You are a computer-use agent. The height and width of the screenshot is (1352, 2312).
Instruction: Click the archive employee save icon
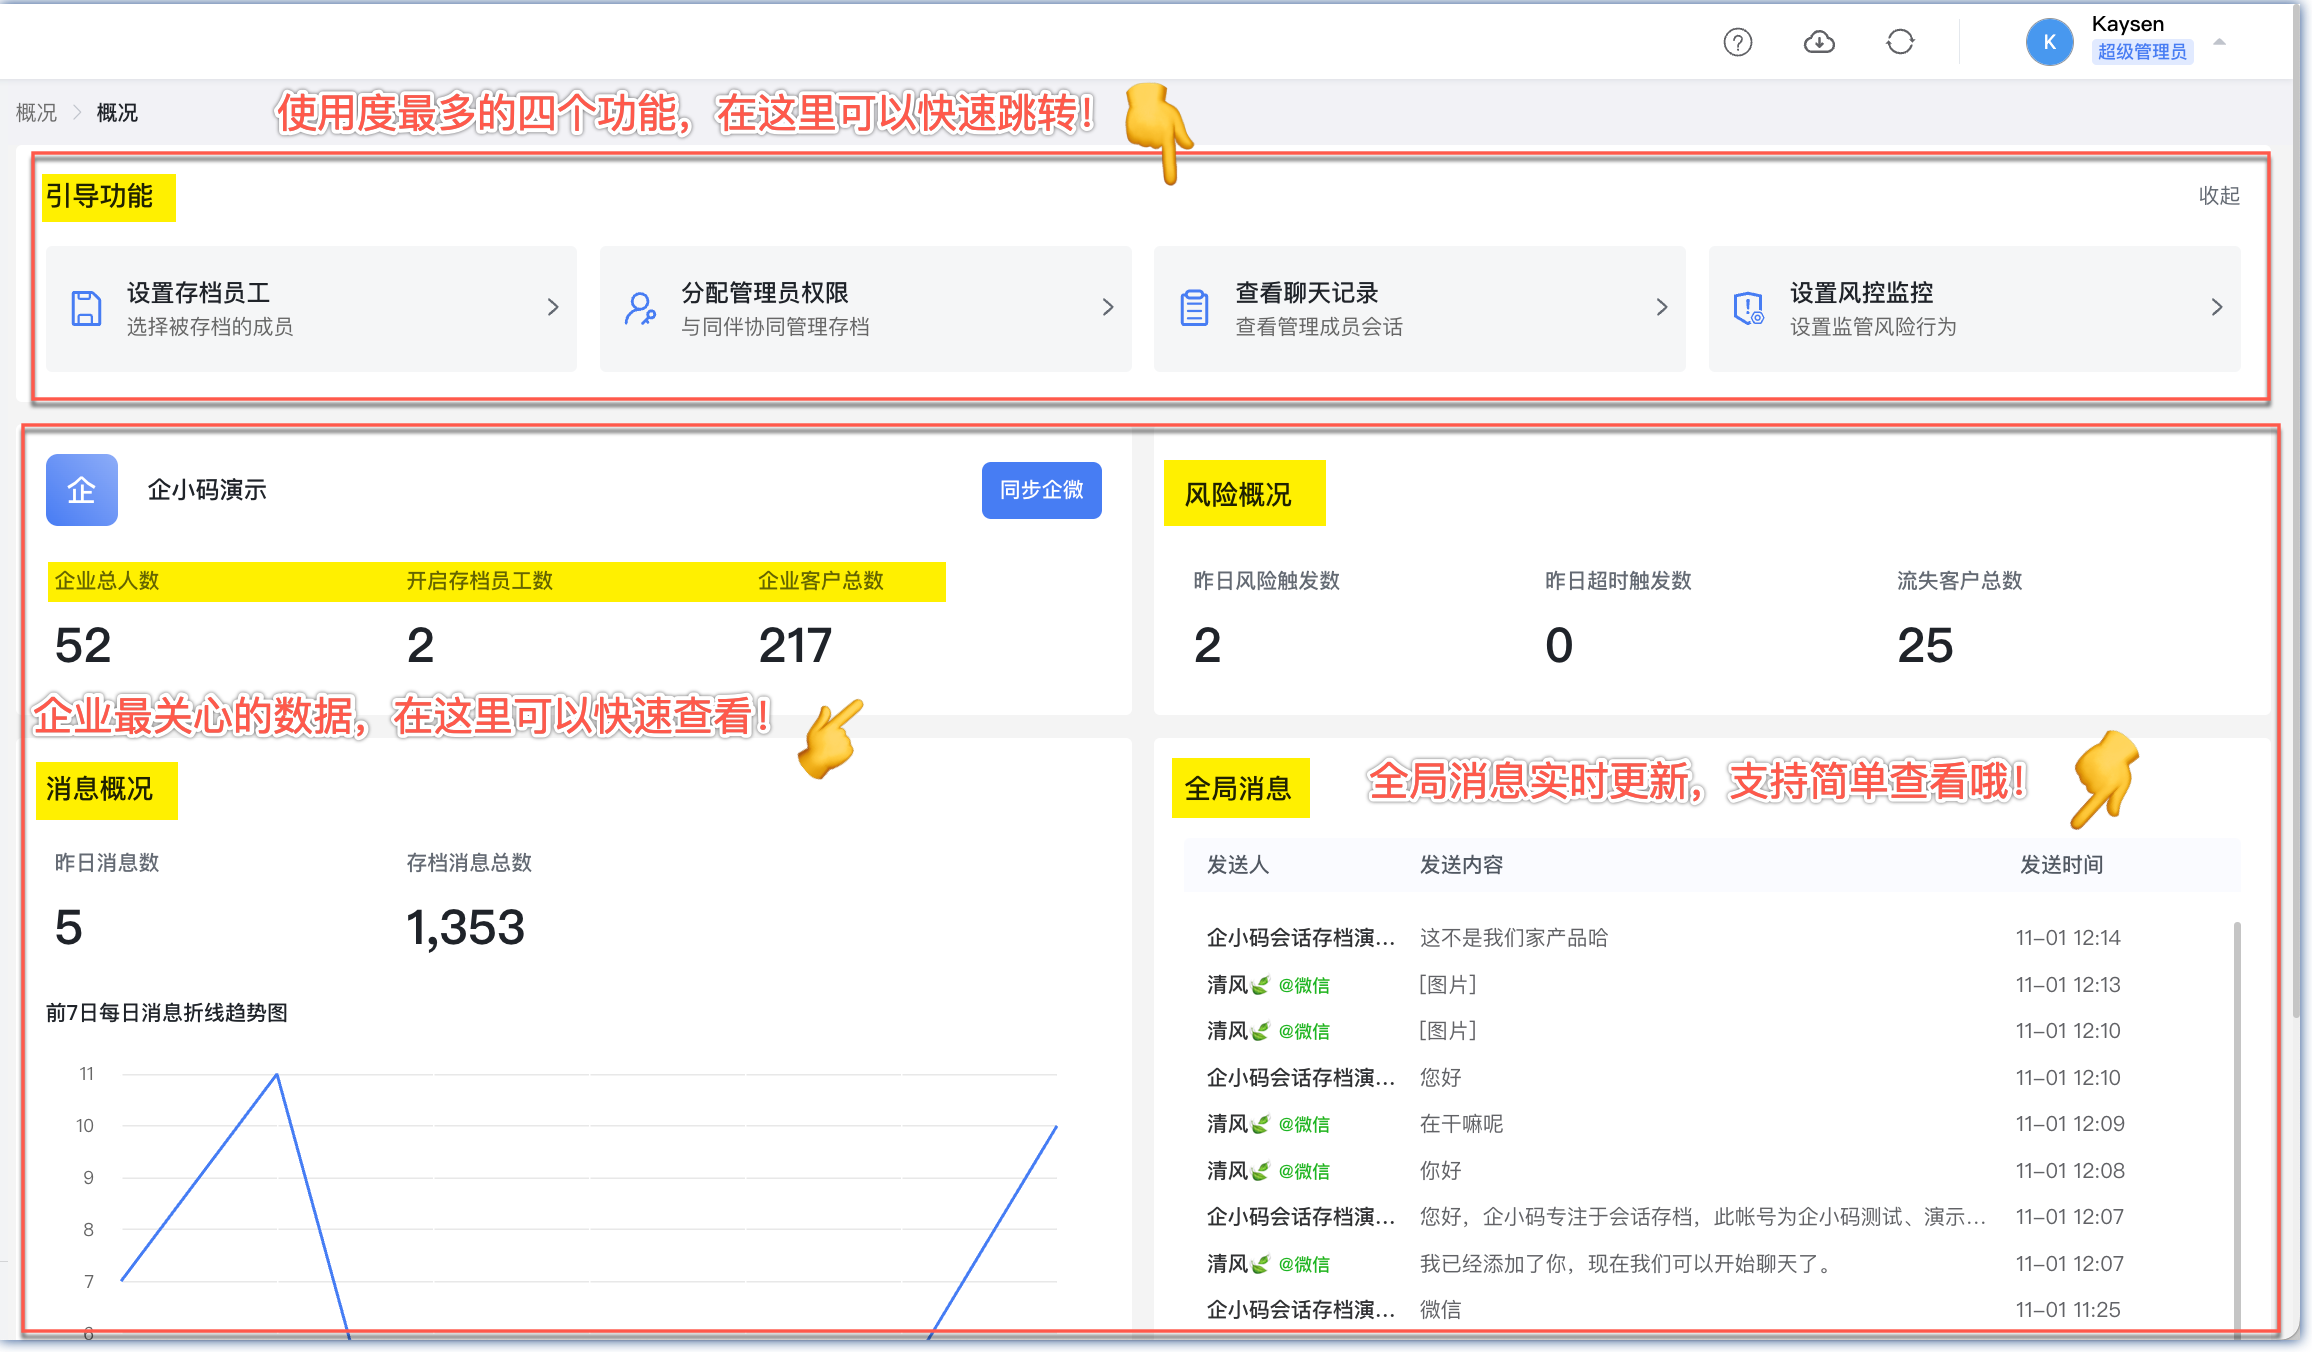tap(87, 308)
